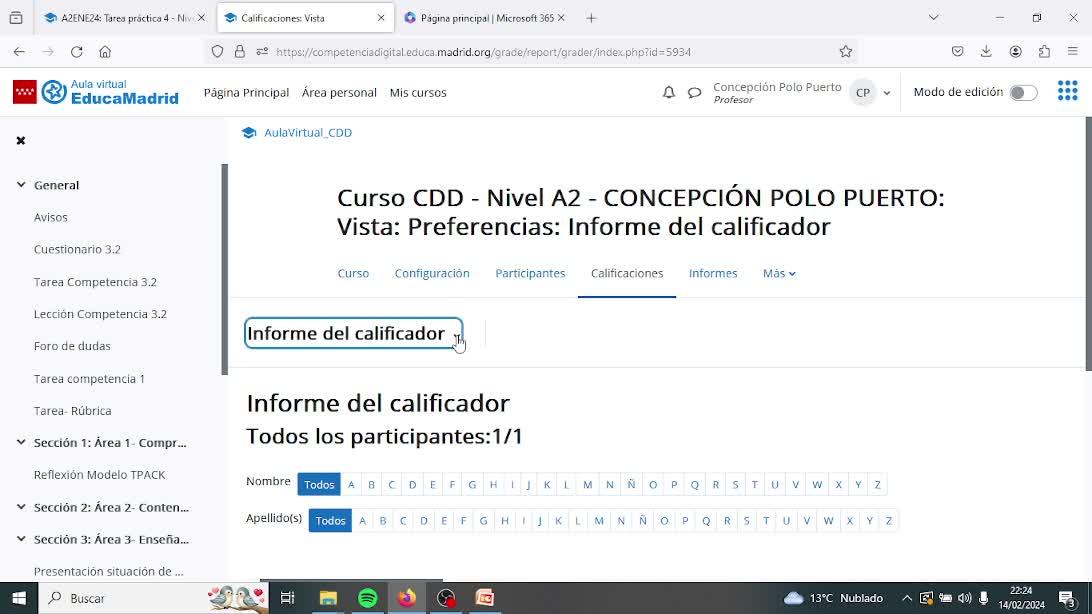The width and height of the screenshot is (1092, 614).
Task: Open the EducaMadrid apps grid icon
Action: pyautogui.click(x=1067, y=91)
